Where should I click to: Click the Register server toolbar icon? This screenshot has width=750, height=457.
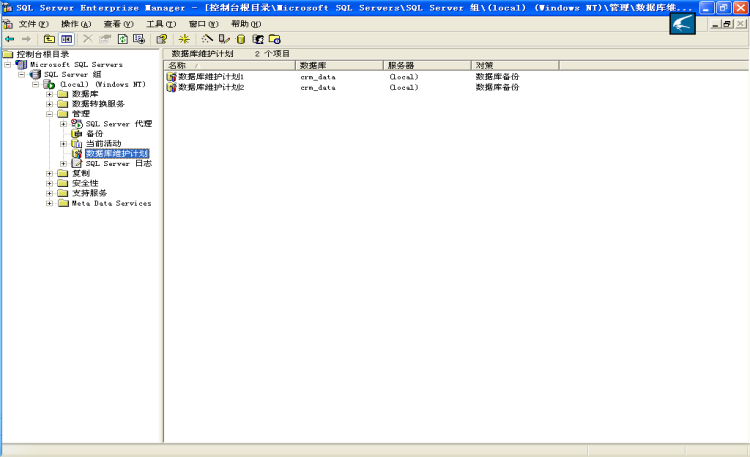224,39
